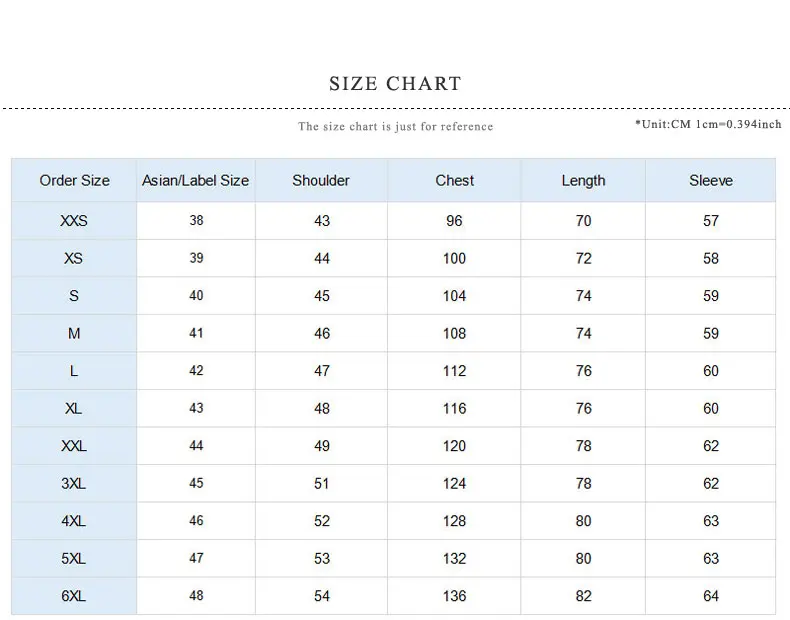Click label size 40 in S row

[196, 295]
